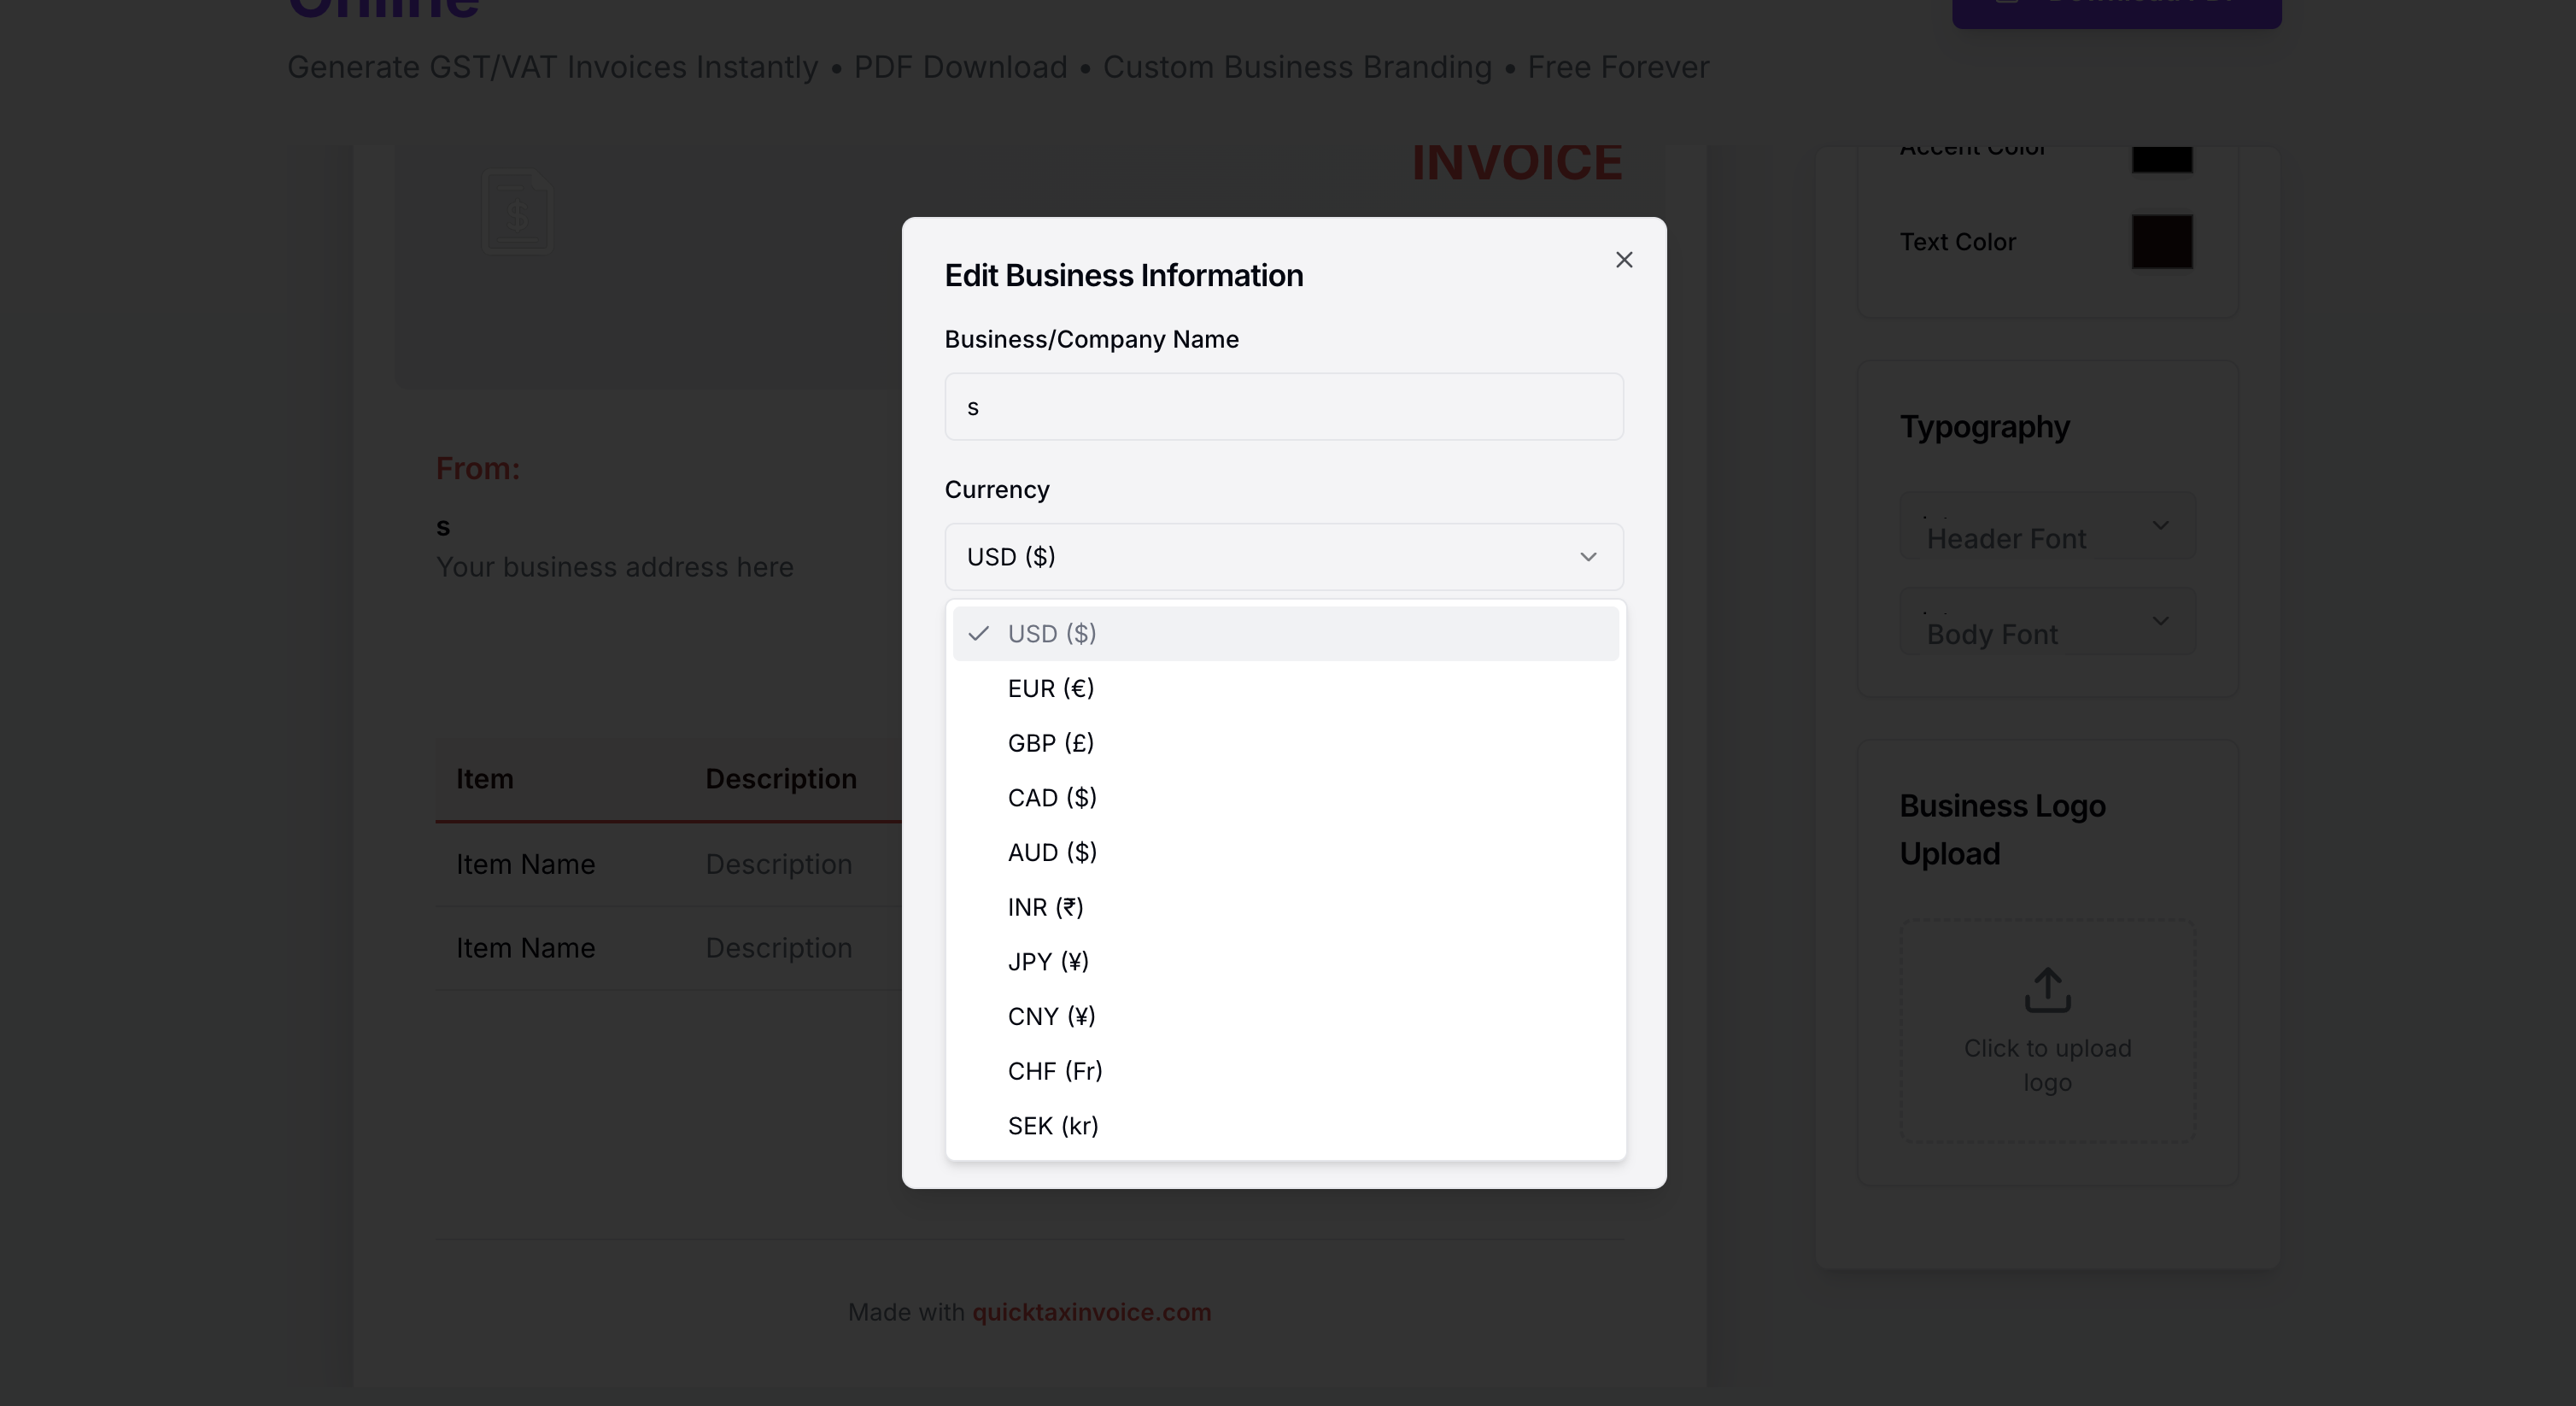Click the first row Description cell
This screenshot has width=2576, height=1406.
pos(779,865)
